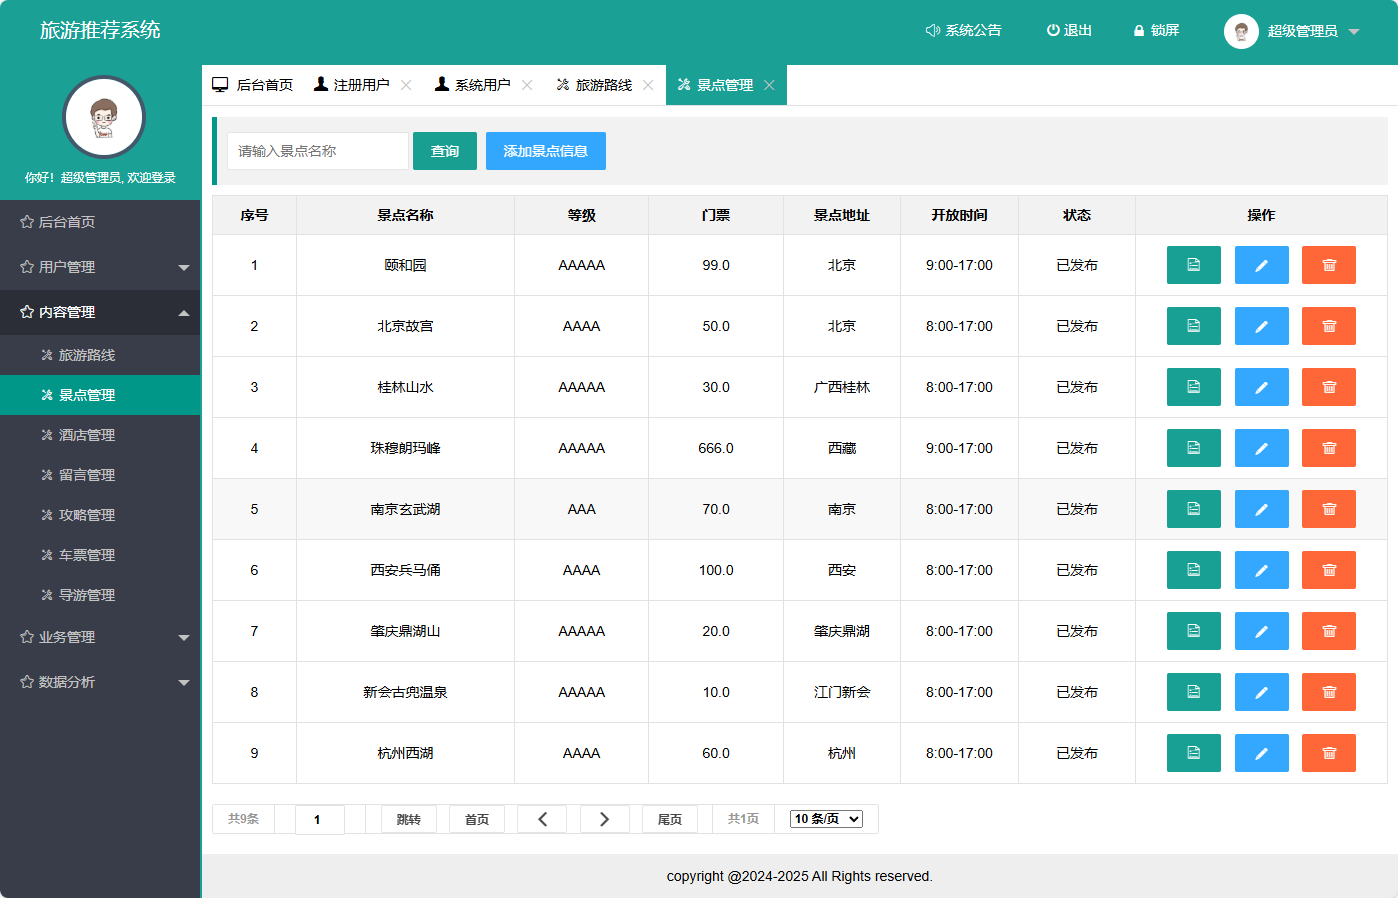Click pencil edit icon for 桂林山水
1398x898 pixels.
point(1261,387)
